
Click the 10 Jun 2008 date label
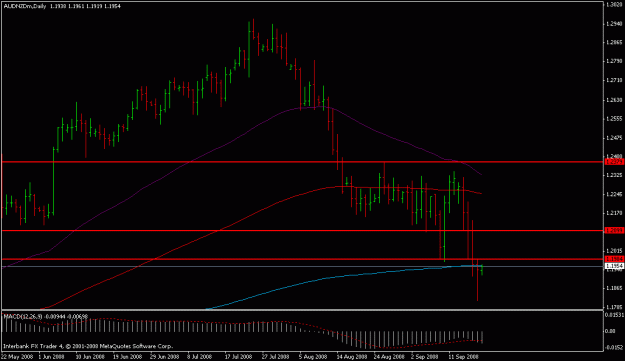point(90,357)
